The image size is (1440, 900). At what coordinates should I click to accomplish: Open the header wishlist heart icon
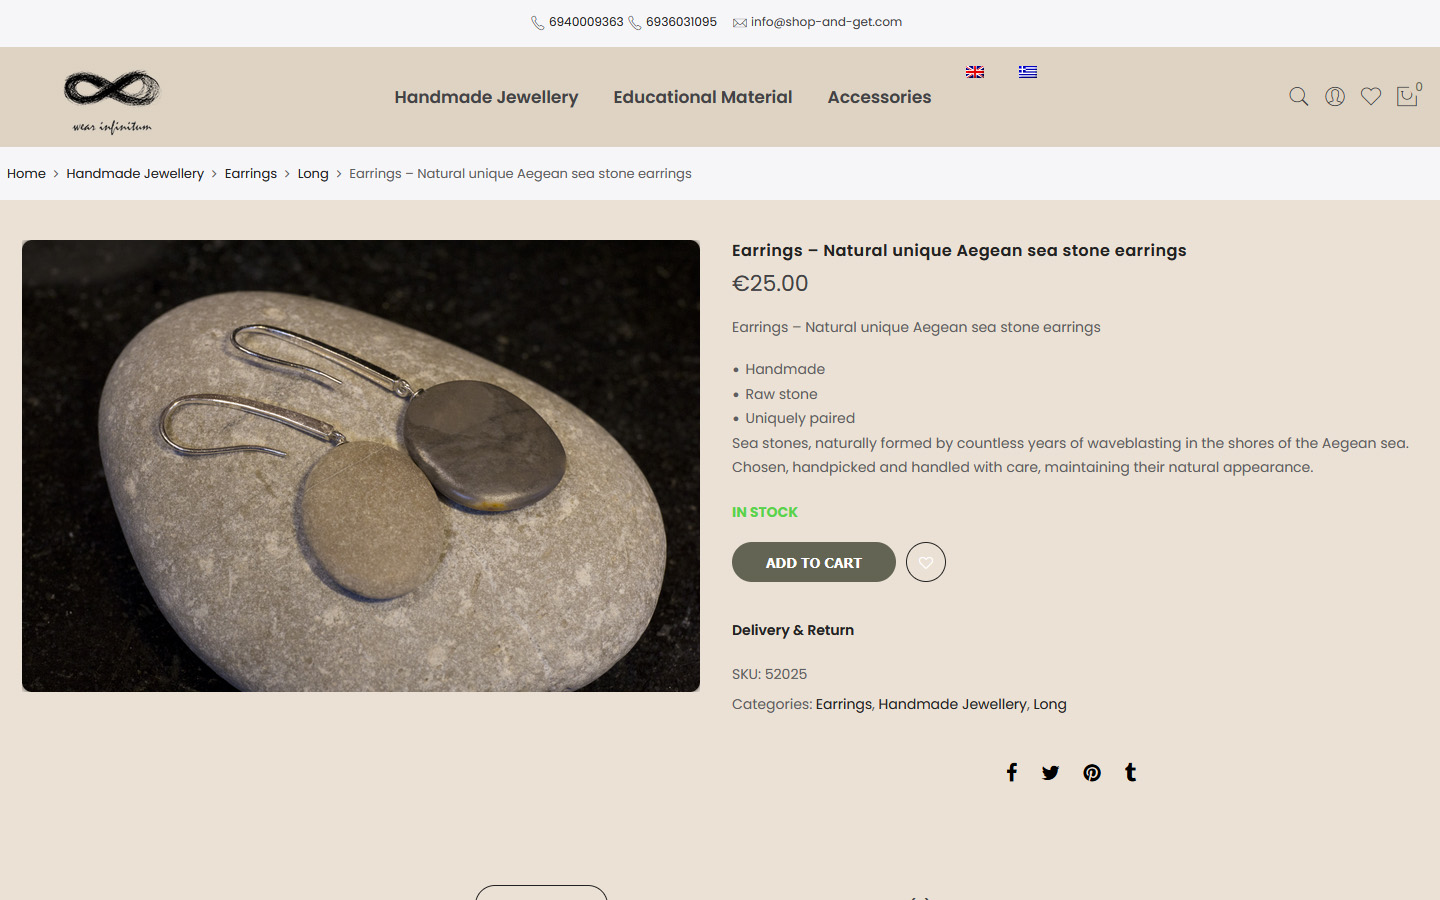tap(1370, 97)
